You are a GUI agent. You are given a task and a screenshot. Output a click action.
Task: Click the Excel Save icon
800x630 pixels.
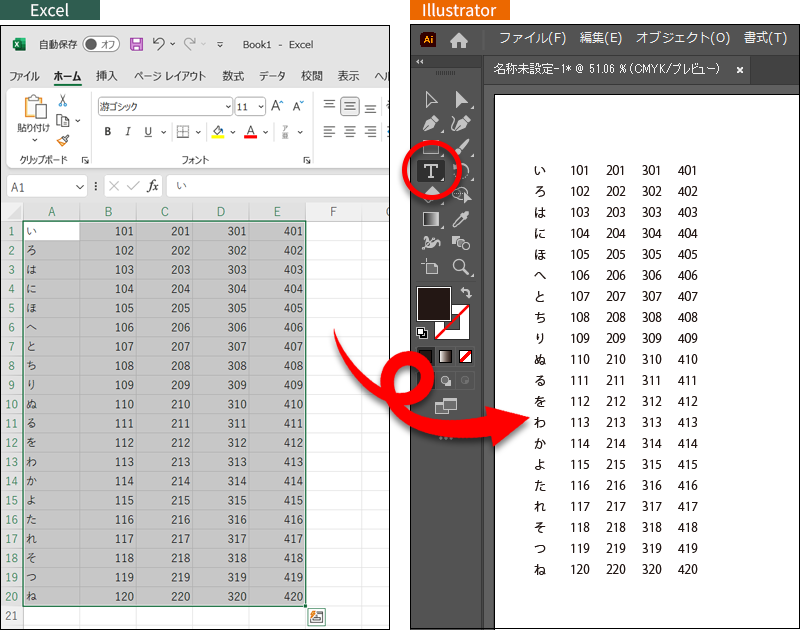click(x=136, y=45)
